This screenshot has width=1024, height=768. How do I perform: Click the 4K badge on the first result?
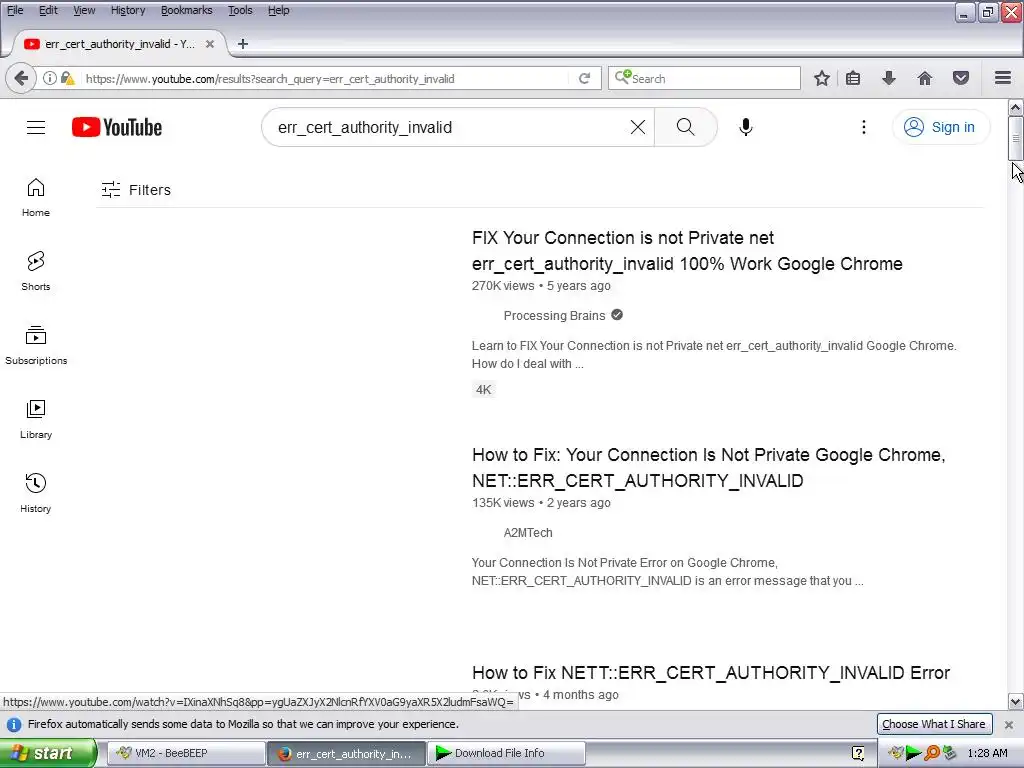point(483,390)
